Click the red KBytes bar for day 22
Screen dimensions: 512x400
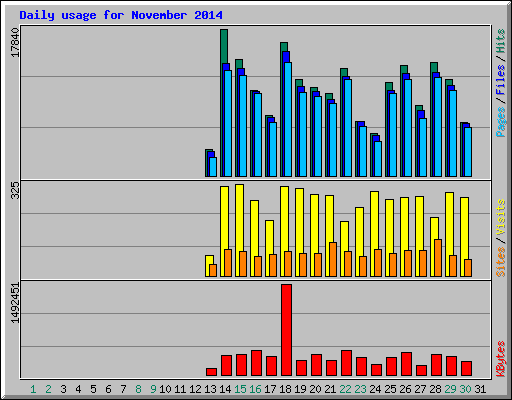pyautogui.click(x=346, y=363)
